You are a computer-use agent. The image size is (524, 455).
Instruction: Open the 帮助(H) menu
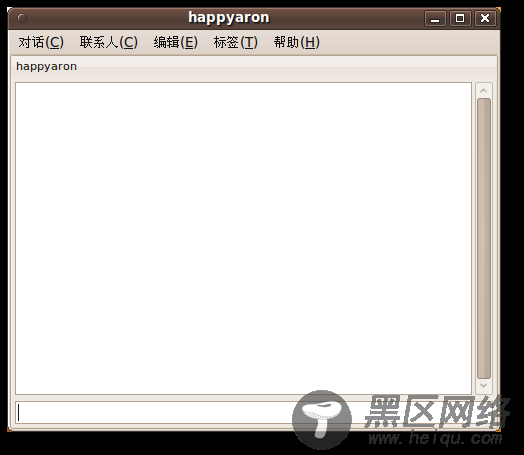(x=297, y=42)
